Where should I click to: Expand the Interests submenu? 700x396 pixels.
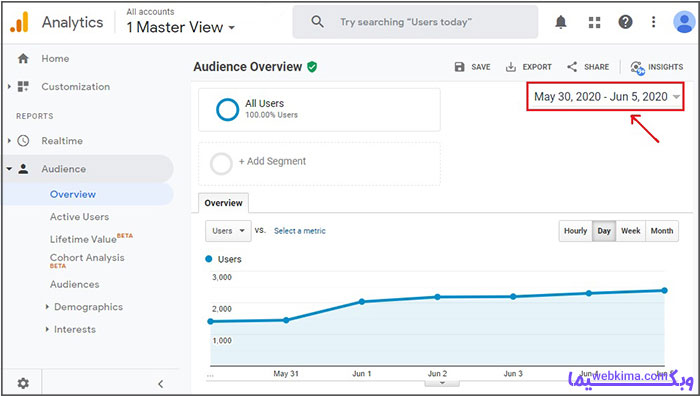click(x=47, y=329)
